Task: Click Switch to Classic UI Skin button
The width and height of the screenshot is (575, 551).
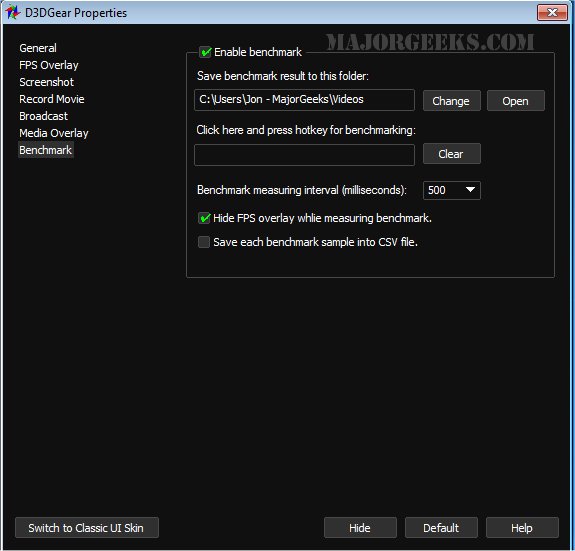Action: click(x=87, y=528)
